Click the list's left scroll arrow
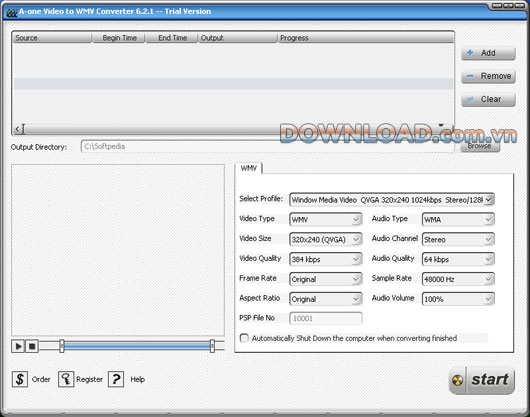 click(x=18, y=129)
